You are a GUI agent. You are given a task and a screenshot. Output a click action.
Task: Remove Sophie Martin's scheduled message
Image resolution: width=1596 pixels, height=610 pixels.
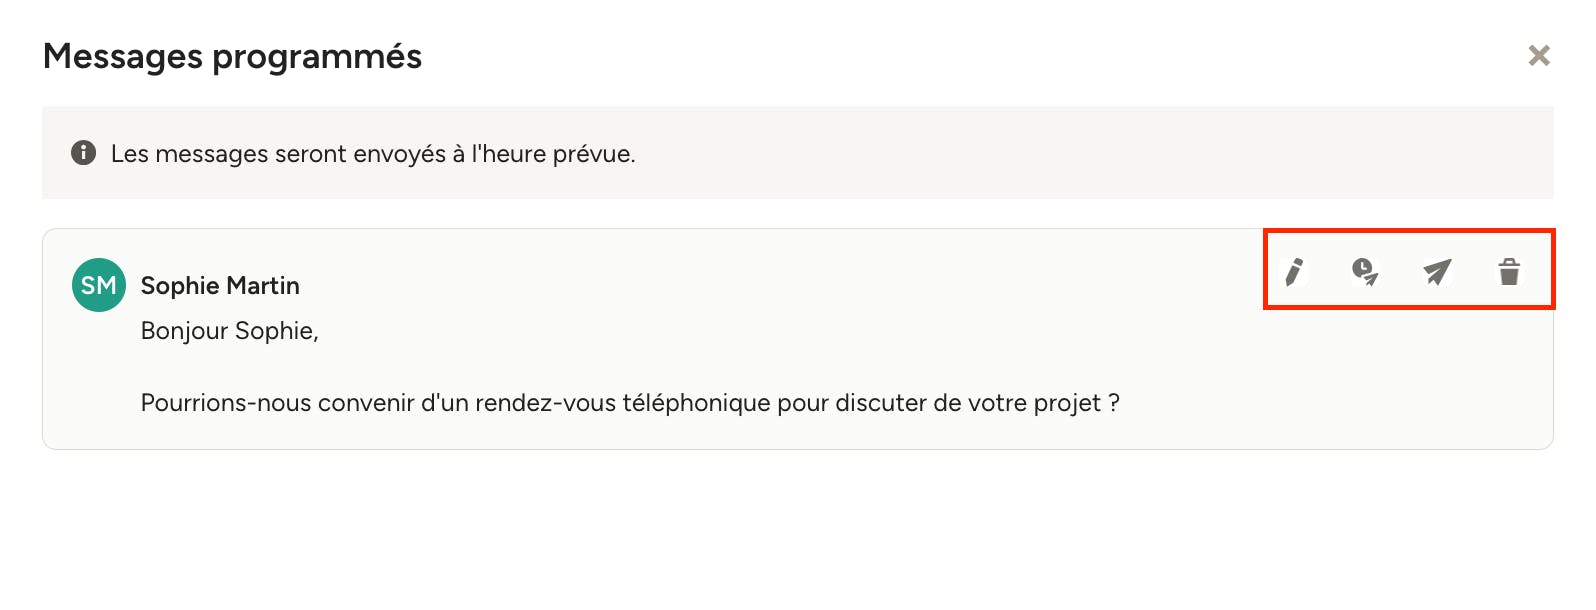tap(1509, 271)
